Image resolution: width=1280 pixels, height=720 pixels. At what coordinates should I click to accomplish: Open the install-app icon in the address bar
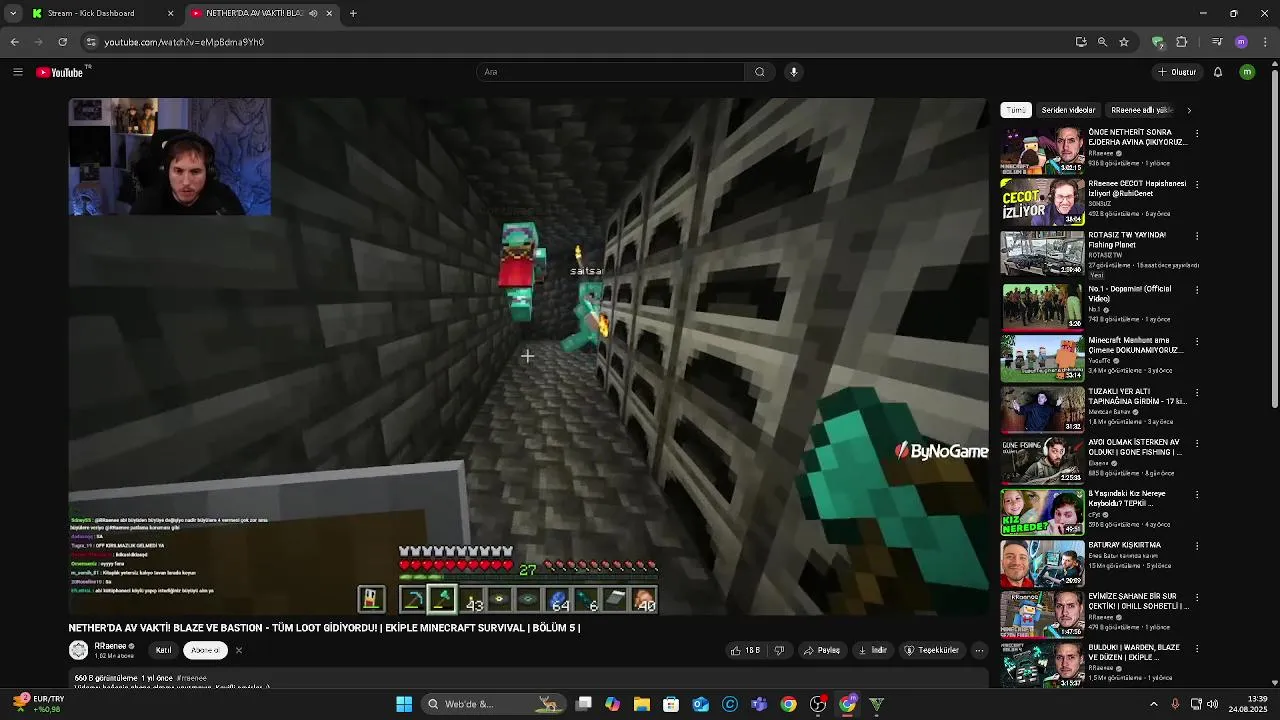pos(1081,42)
